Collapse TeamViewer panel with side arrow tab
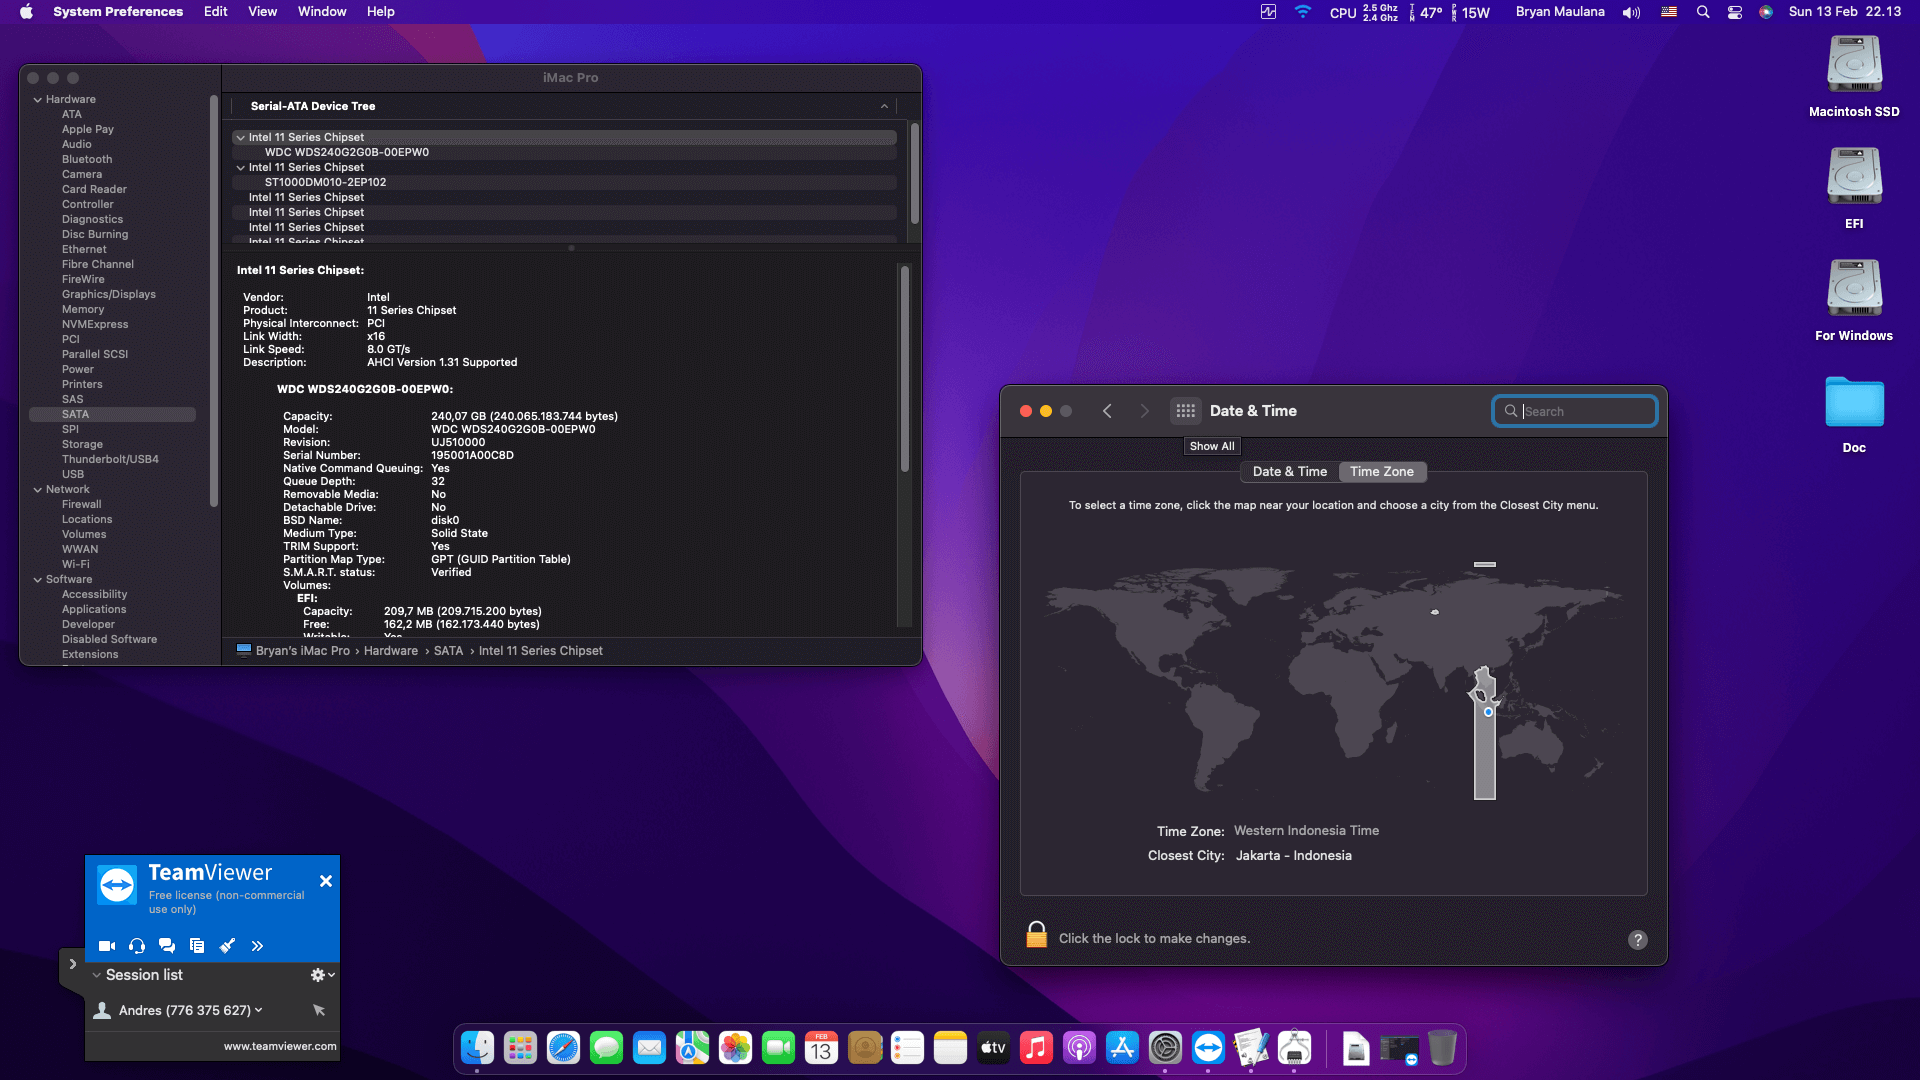The width and height of the screenshot is (1920, 1080). point(72,964)
